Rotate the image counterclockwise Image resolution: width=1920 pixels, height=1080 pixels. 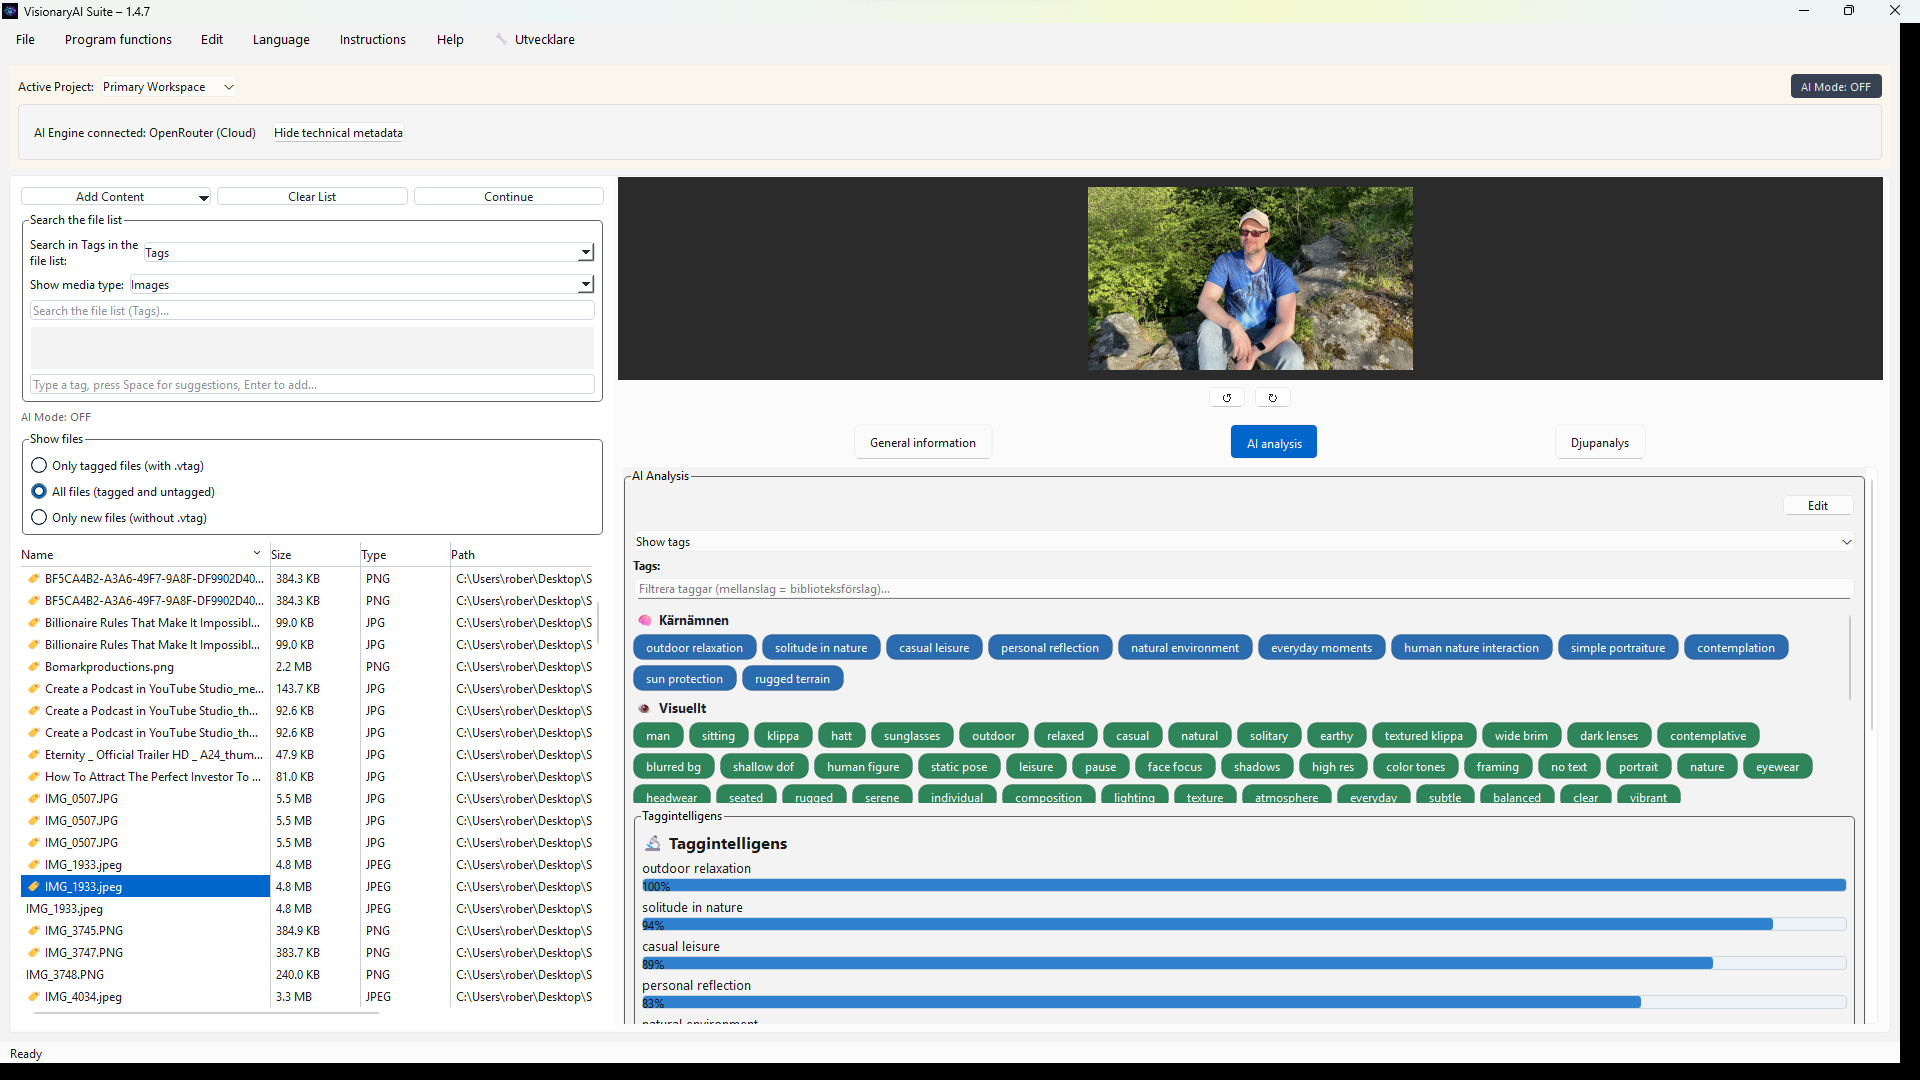pyautogui.click(x=1226, y=398)
